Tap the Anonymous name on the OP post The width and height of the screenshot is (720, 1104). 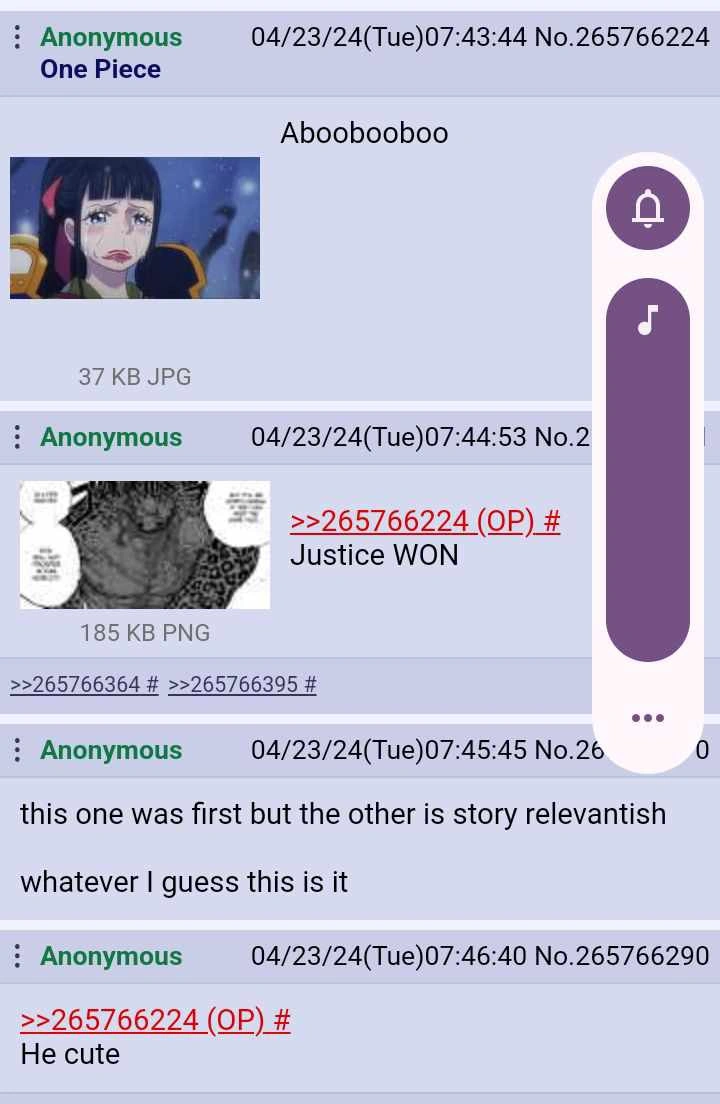point(111,37)
